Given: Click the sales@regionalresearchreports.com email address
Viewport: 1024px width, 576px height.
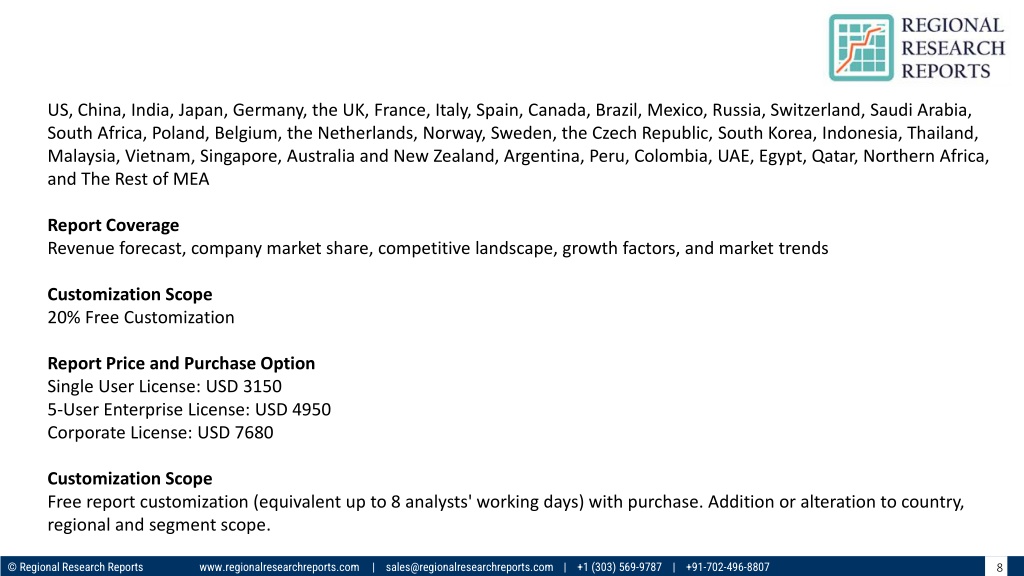Looking at the screenshot, I should coord(469,567).
